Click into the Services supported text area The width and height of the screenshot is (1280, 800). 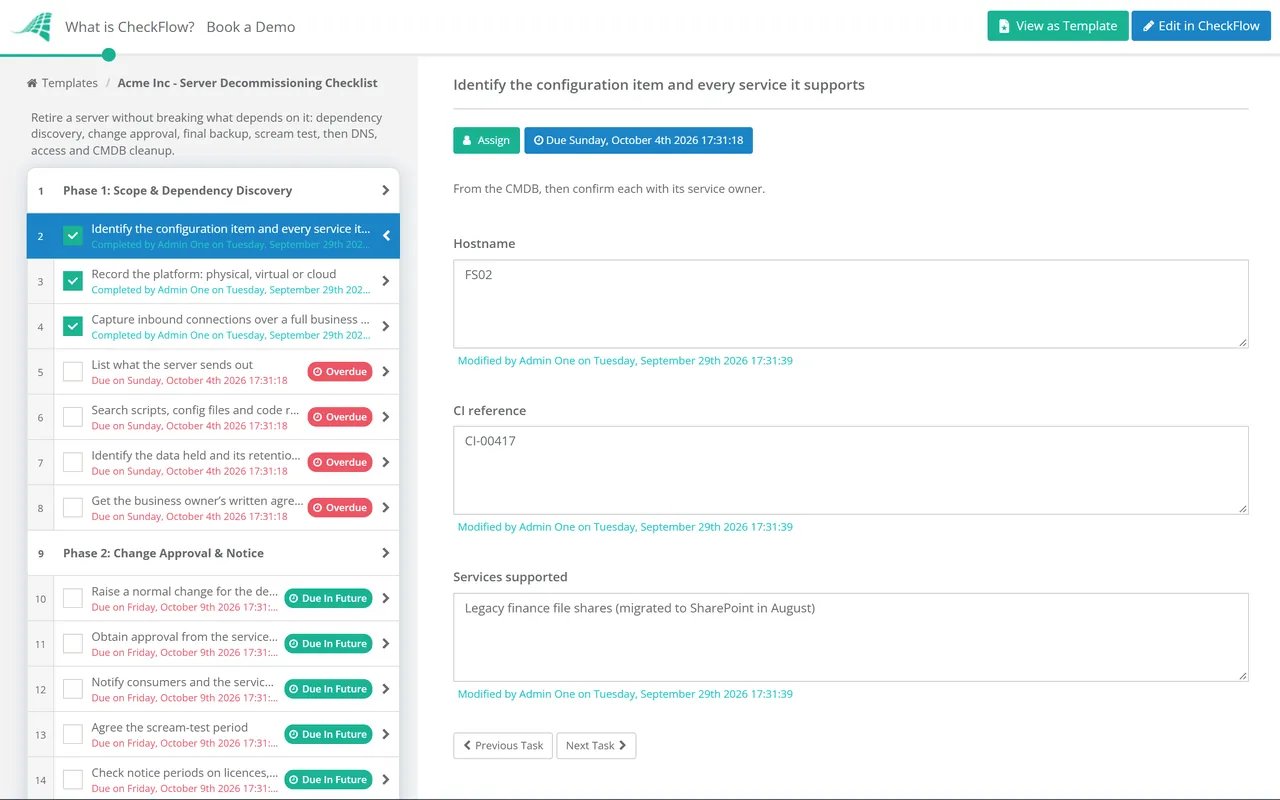click(x=851, y=637)
